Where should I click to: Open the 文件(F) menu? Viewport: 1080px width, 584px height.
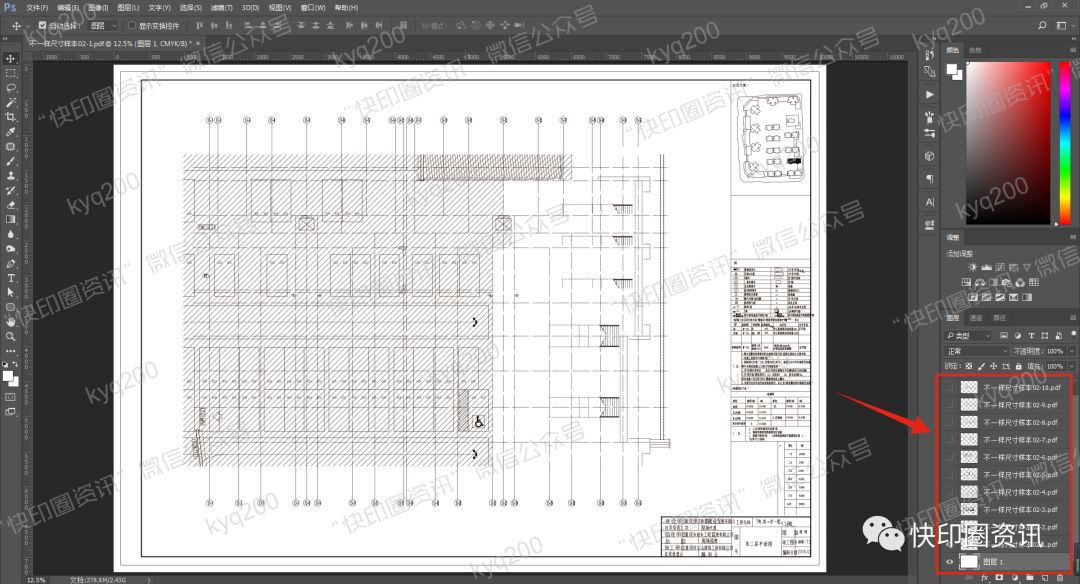pyautogui.click(x=37, y=8)
